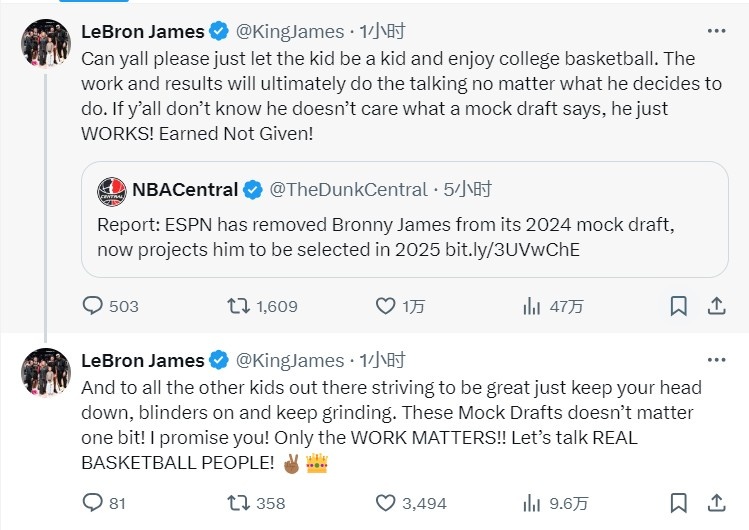Share the first LeBron James tweet
The width and height of the screenshot is (749, 530).
[x=716, y=306]
